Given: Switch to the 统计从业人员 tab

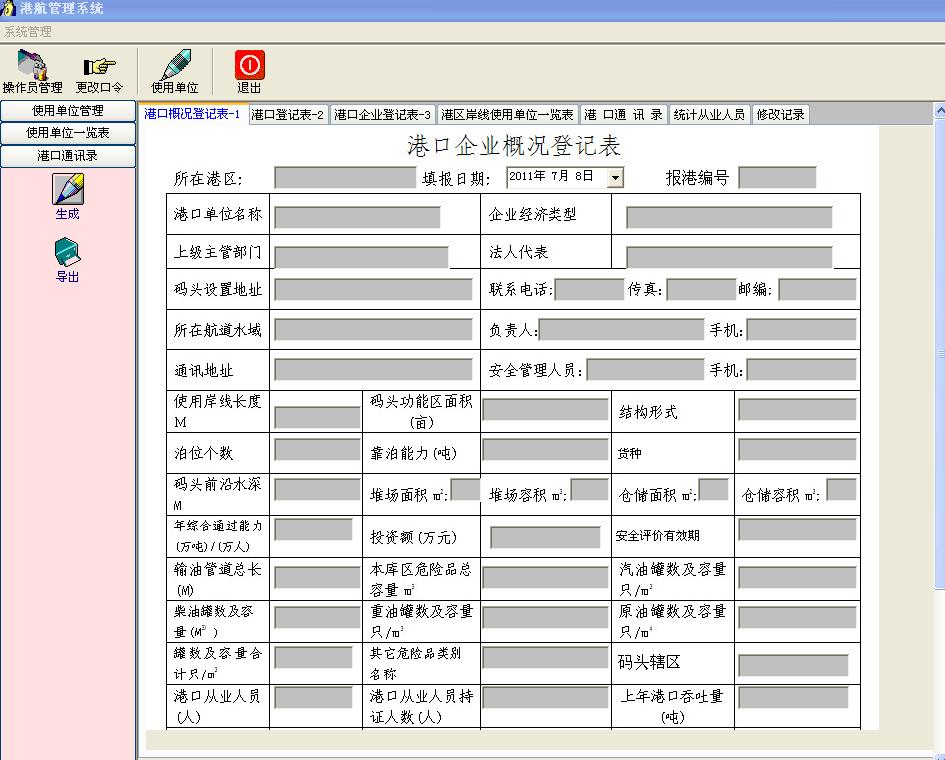Looking at the screenshot, I should click(x=709, y=115).
